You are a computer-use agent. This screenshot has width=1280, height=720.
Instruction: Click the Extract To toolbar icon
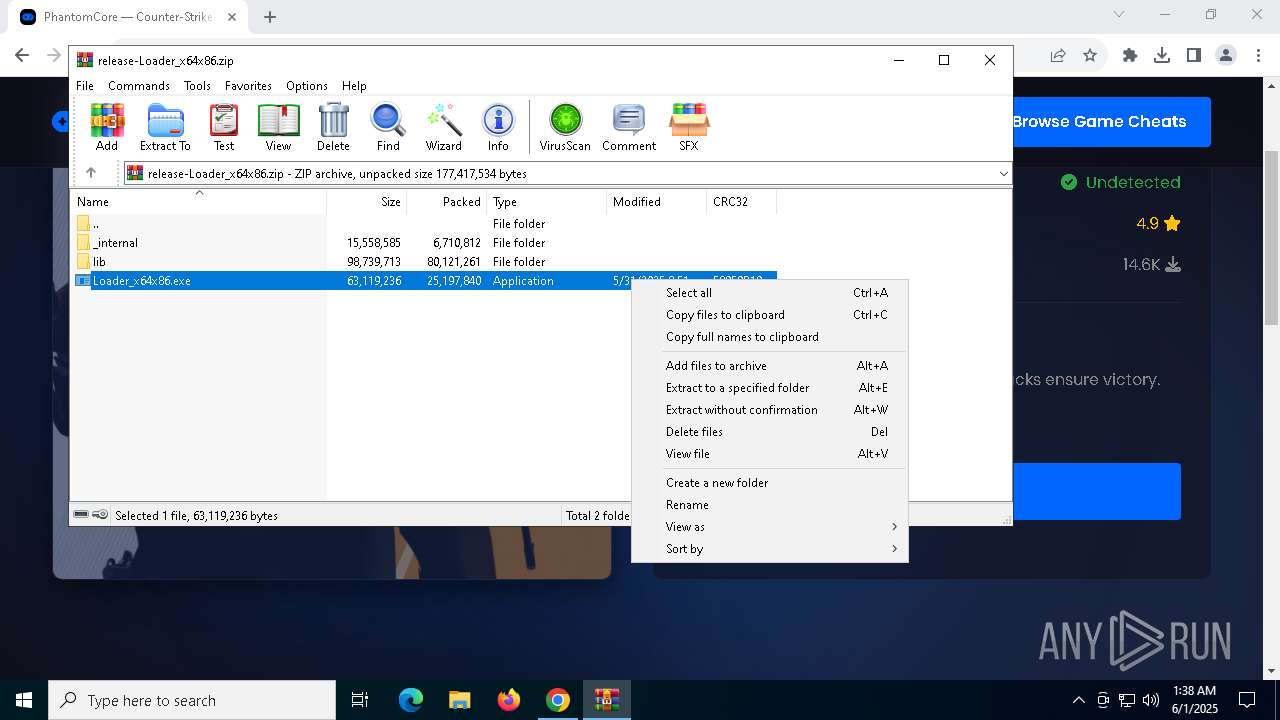(165, 127)
